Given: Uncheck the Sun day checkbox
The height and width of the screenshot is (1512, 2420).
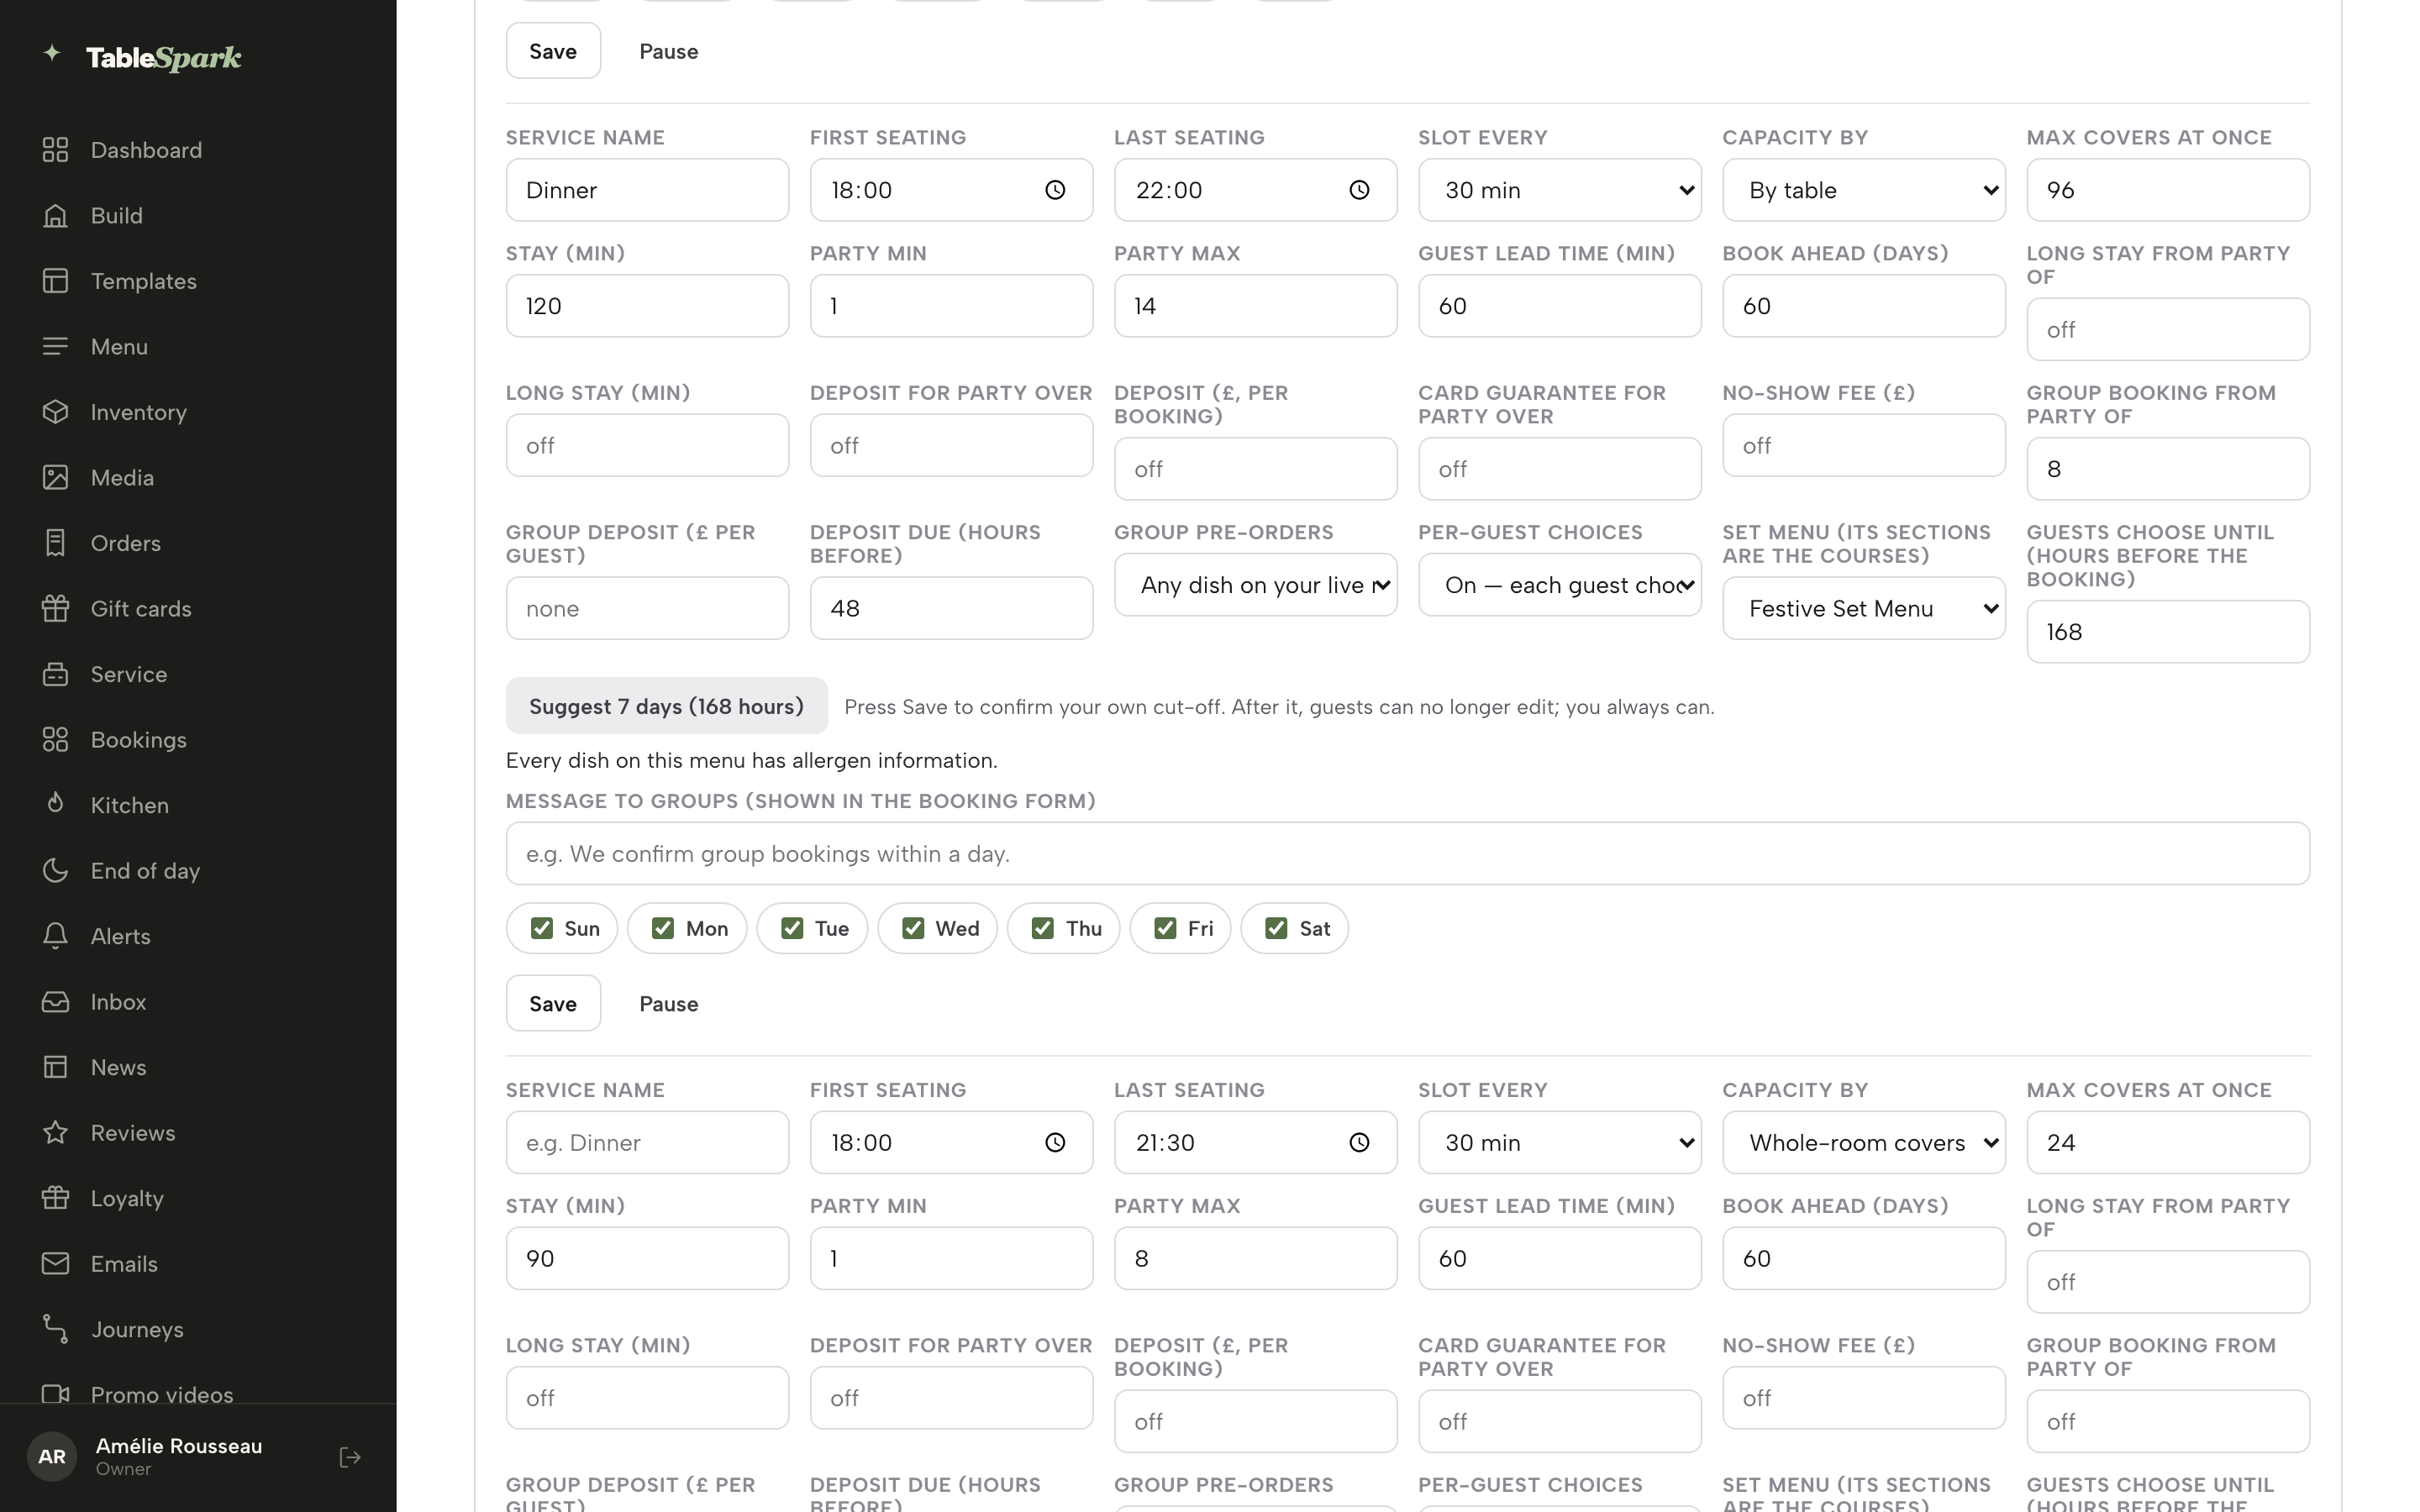Looking at the screenshot, I should (x=542, y=928).
